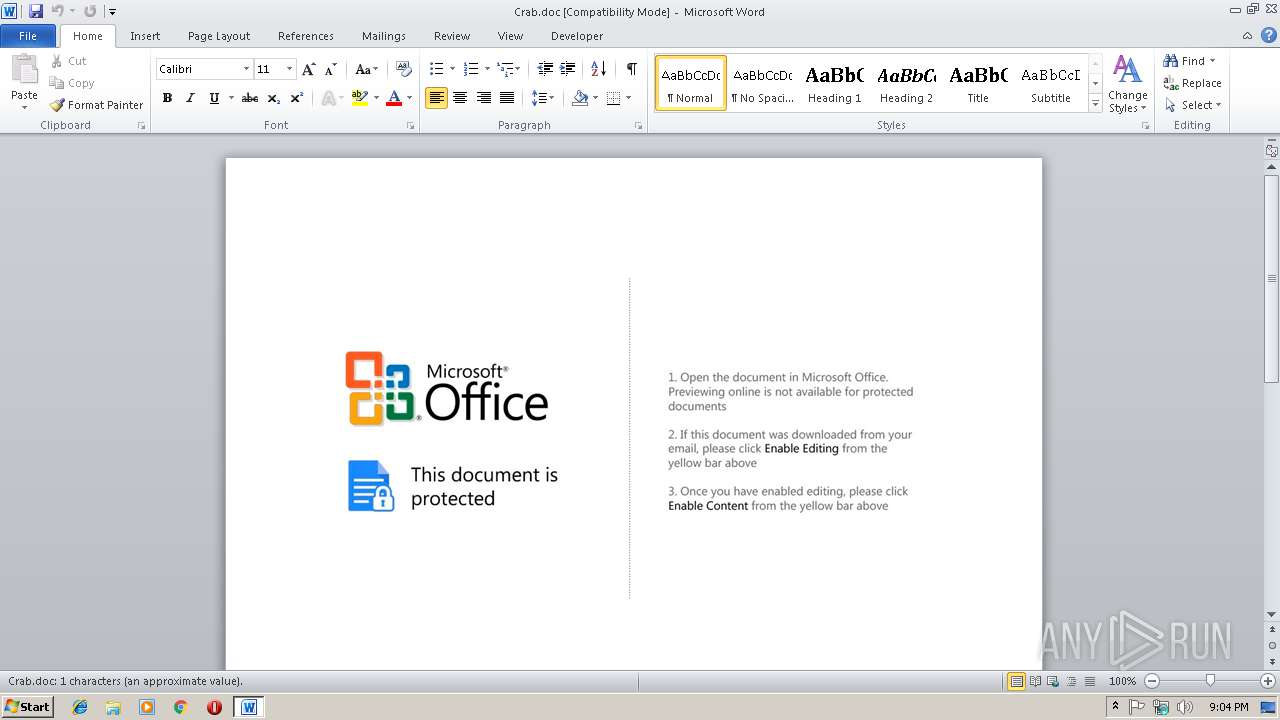Click the Font Color button
The image size is (1280, 720).
[x=394, y=98]
